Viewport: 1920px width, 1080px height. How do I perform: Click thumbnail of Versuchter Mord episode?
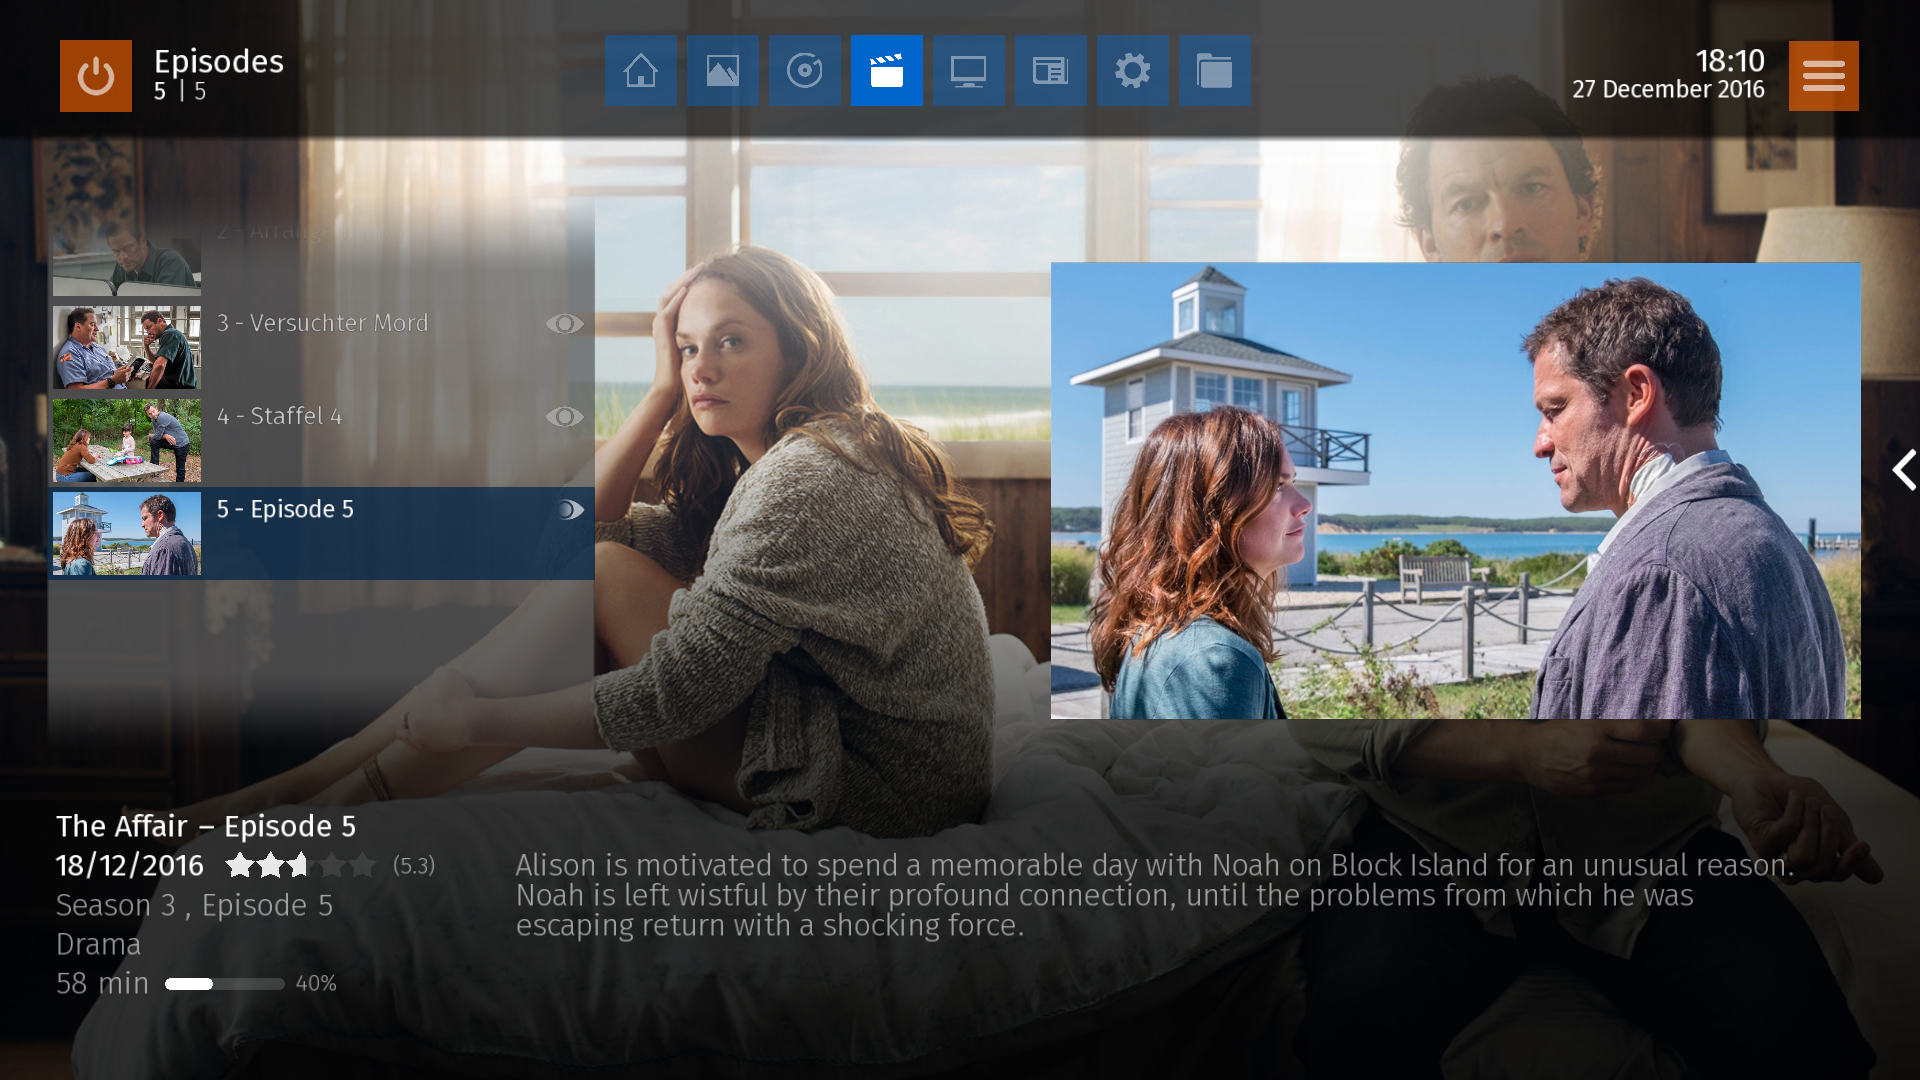127,347
